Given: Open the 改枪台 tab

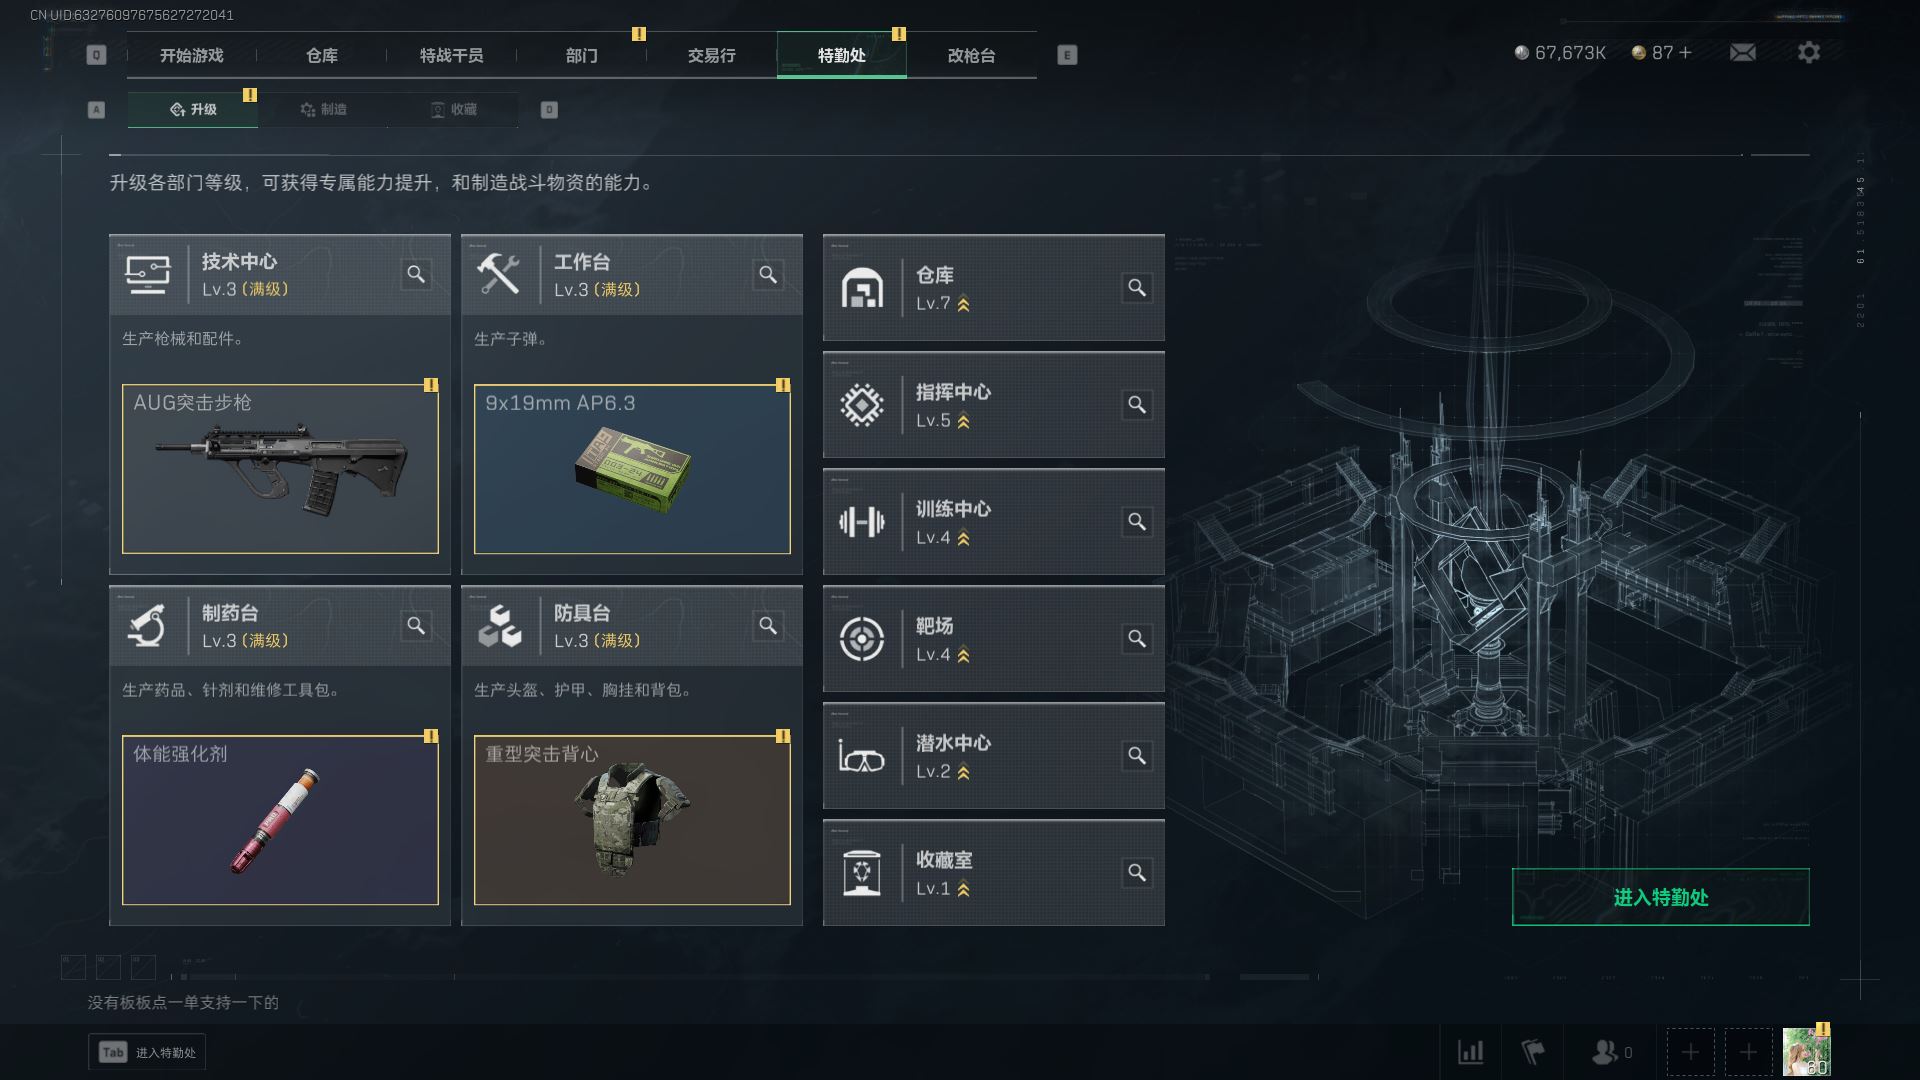Looking at the screenshot, I should [x=971, y=55].
